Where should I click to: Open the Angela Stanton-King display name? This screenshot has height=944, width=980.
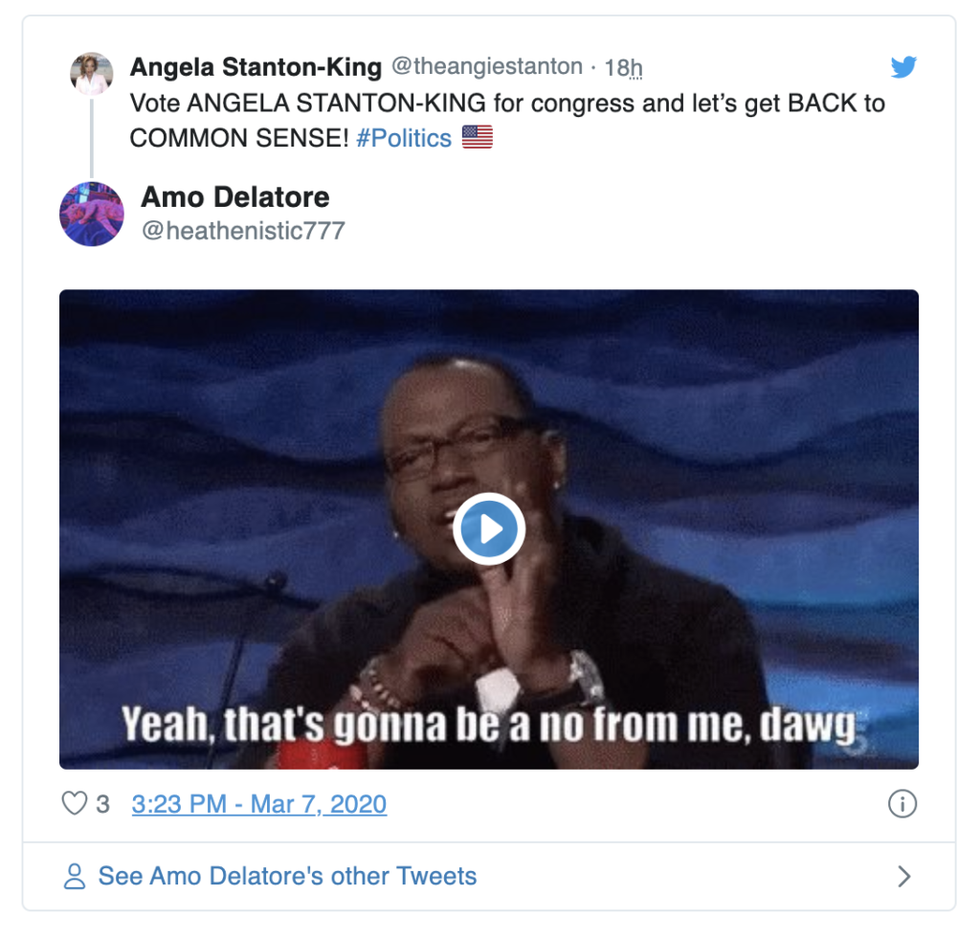pyautogui.click(x=256, y=67)
